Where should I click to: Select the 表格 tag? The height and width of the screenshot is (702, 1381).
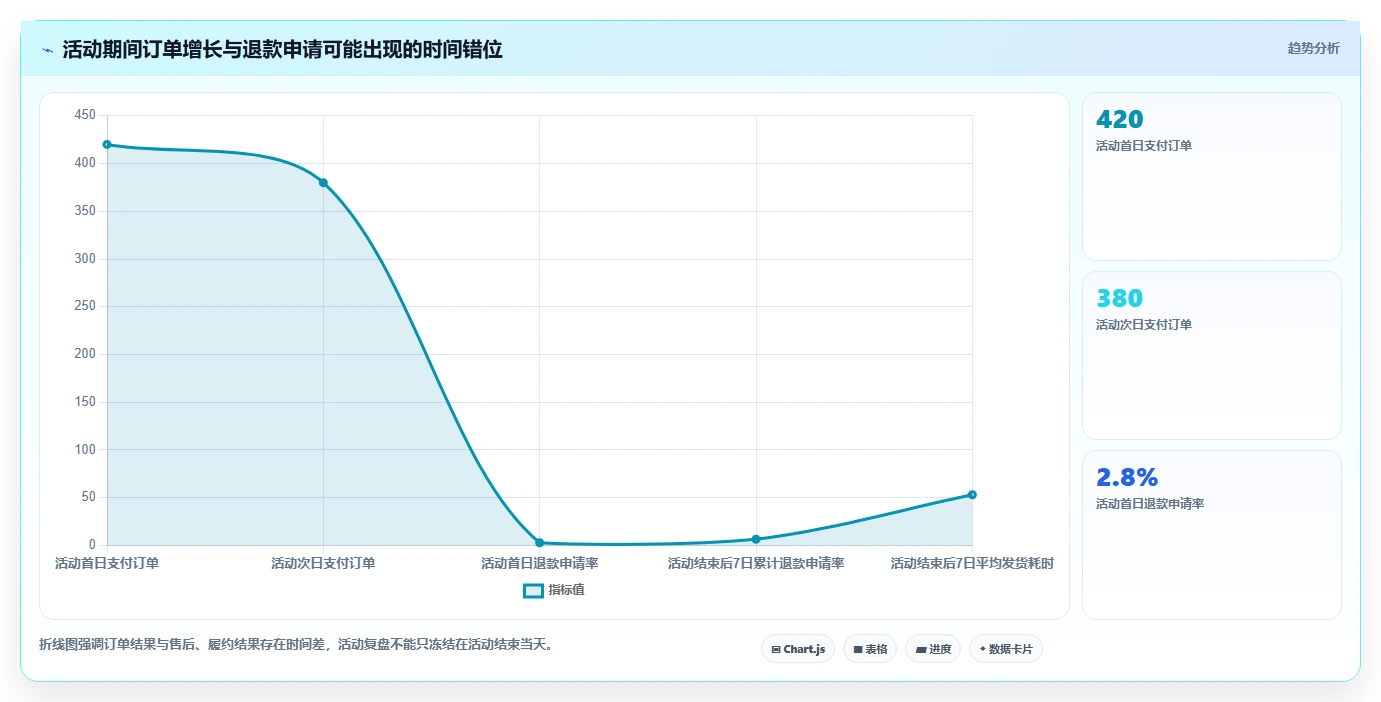point(870,649)
